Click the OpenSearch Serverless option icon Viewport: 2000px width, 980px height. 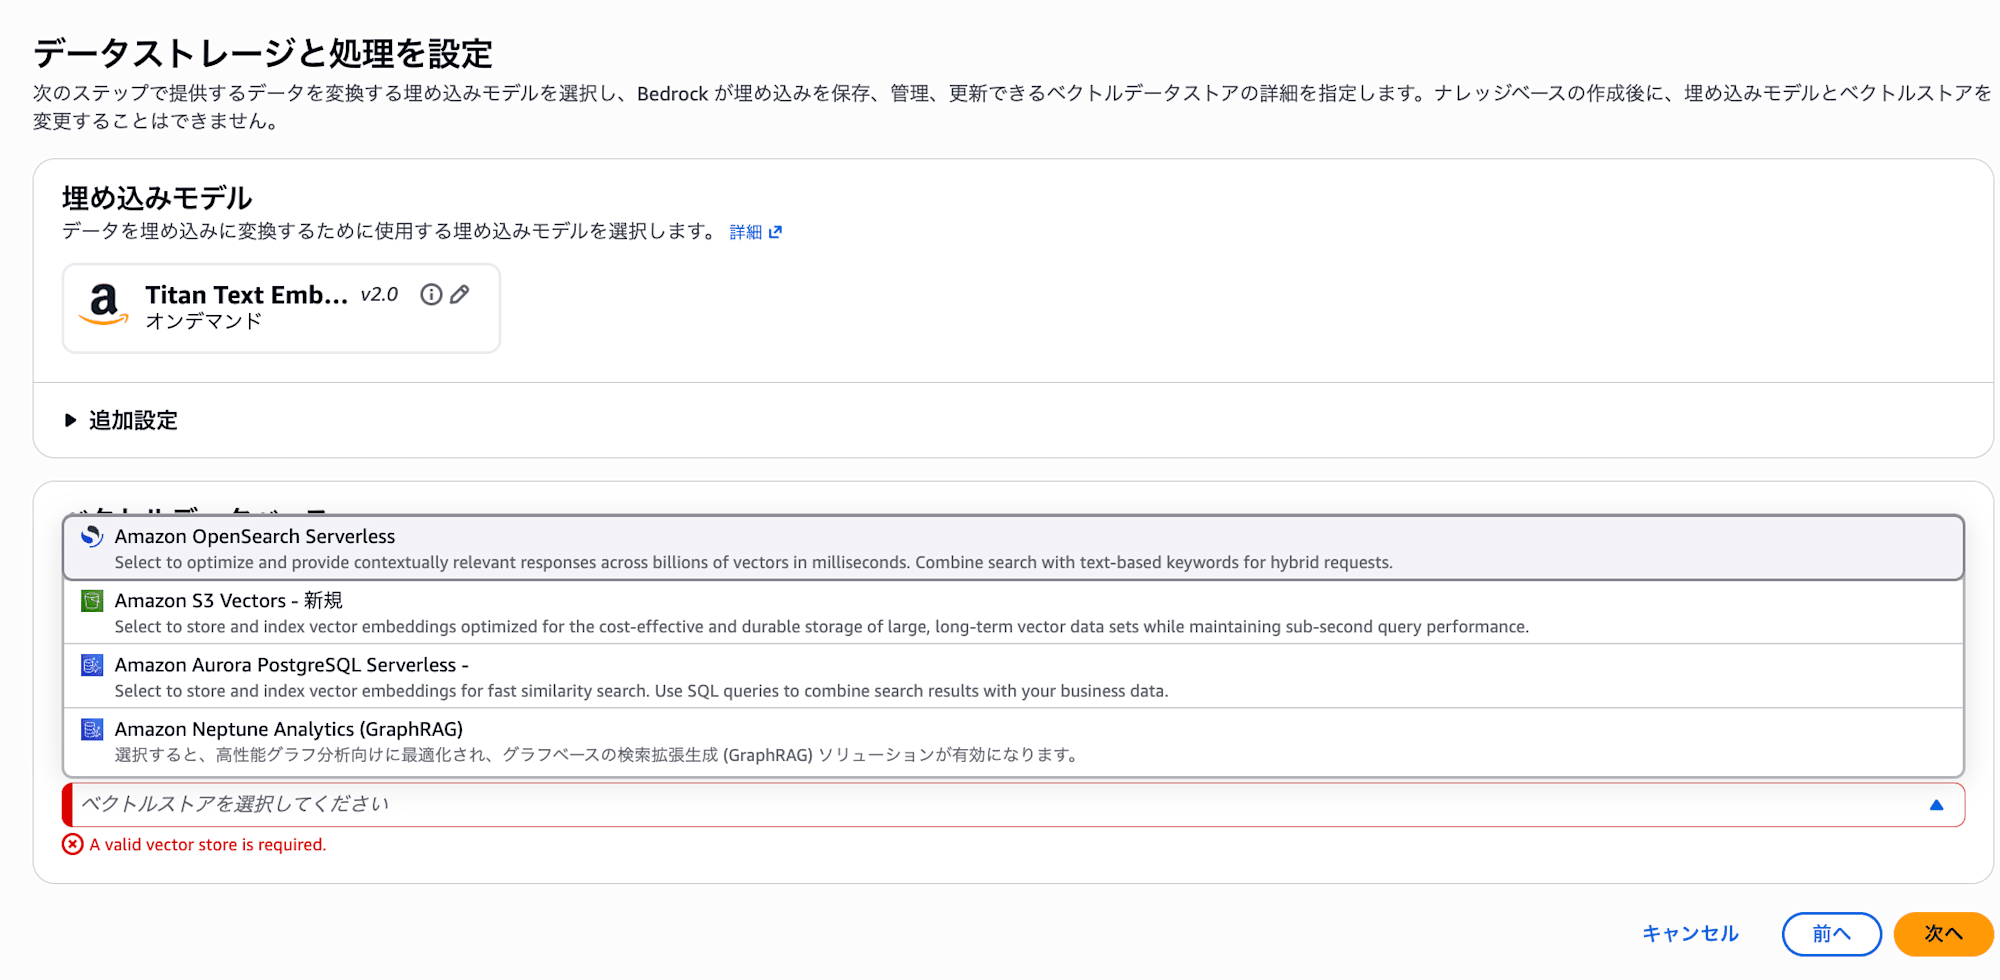pyautogui.click(x=92, y=536)
